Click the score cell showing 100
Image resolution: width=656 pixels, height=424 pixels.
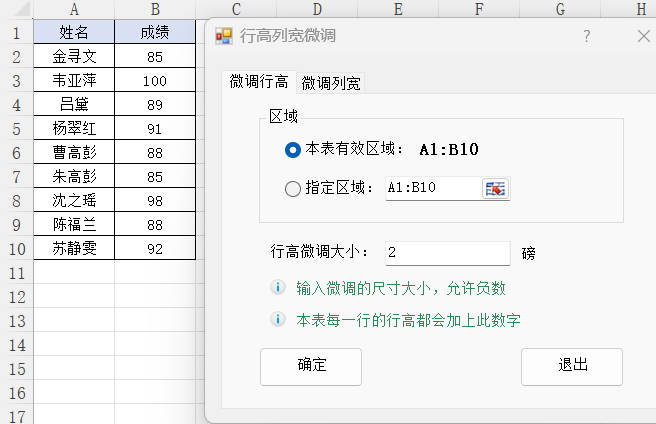click(x=154, y=81)
